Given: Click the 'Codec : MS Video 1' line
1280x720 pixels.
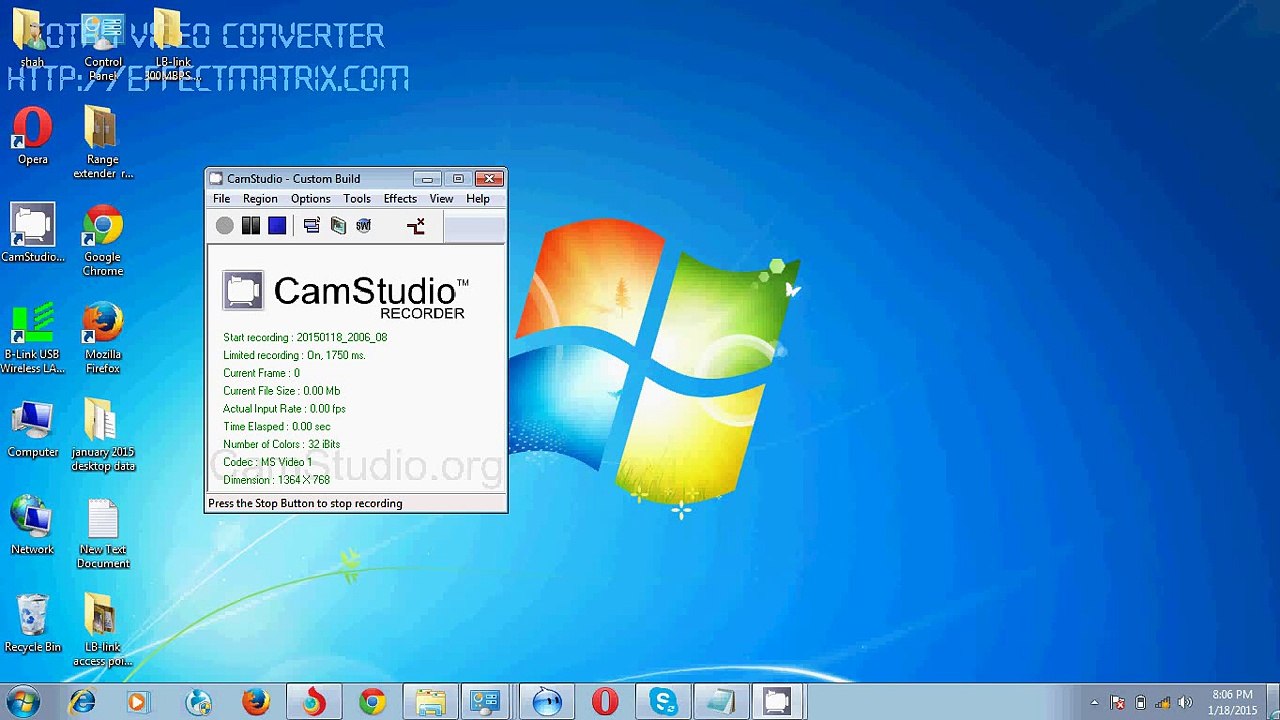Looking at the screenshot, I should point(267,462).
